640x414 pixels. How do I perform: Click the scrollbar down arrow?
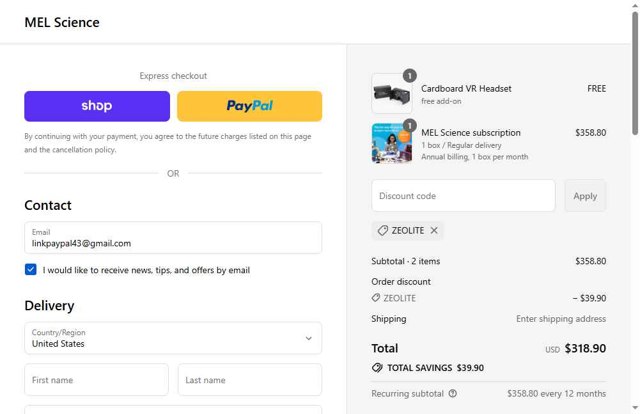click(x=635, y=407)
